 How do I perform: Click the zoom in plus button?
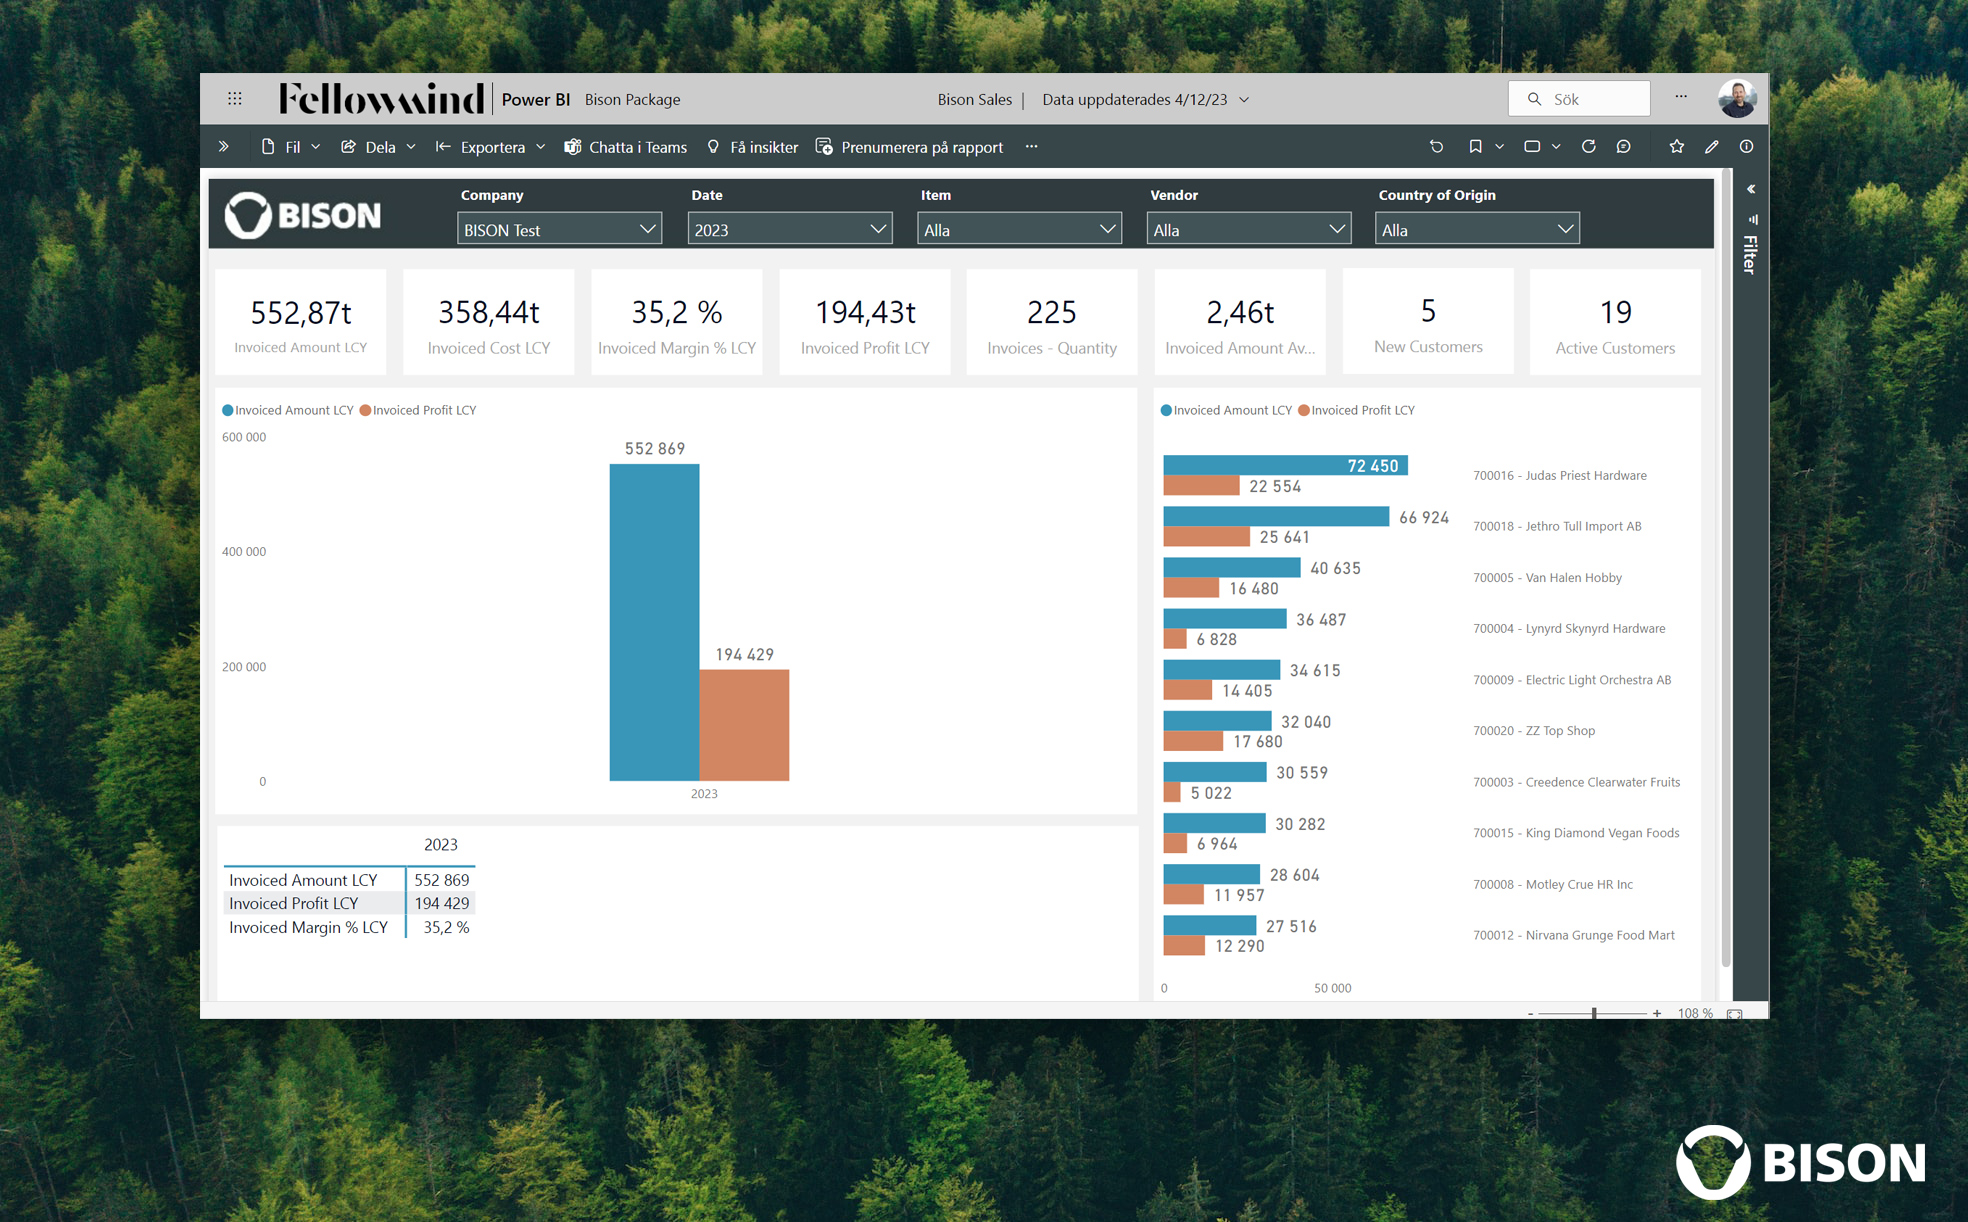(1657, 1013)
